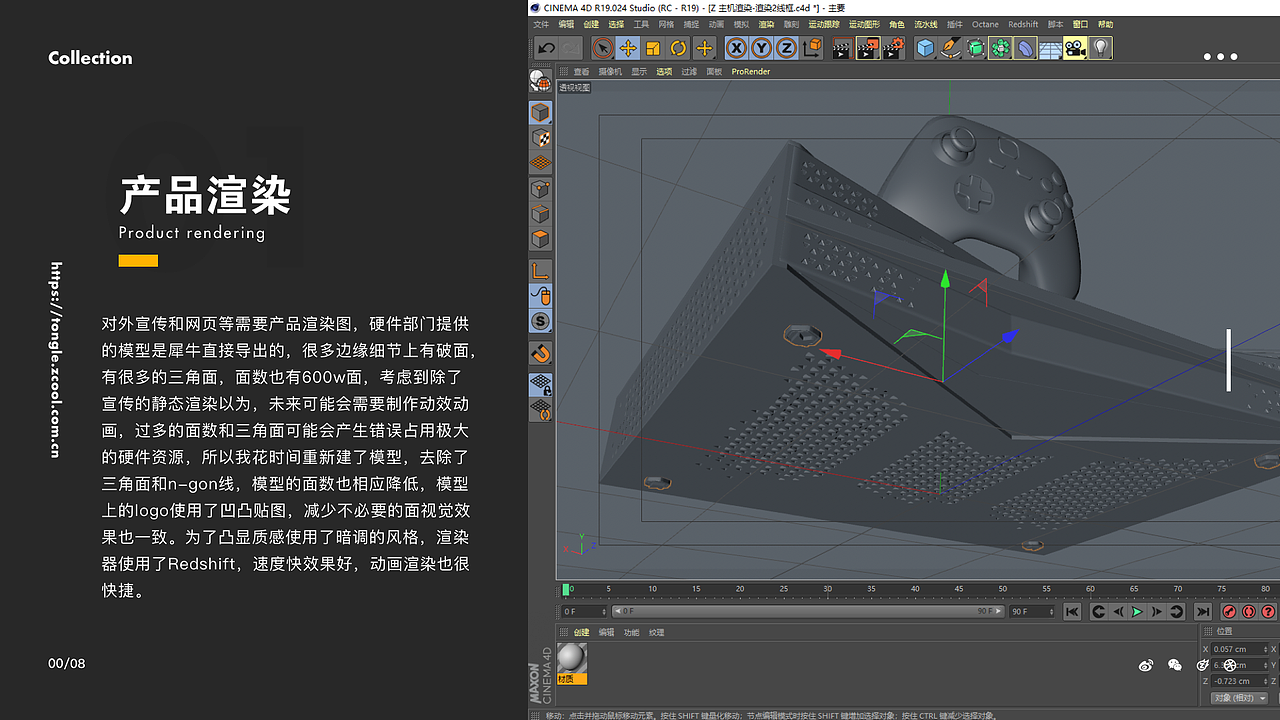
Task: Click Go to Previous Key button
Action: pos(1098,612)
